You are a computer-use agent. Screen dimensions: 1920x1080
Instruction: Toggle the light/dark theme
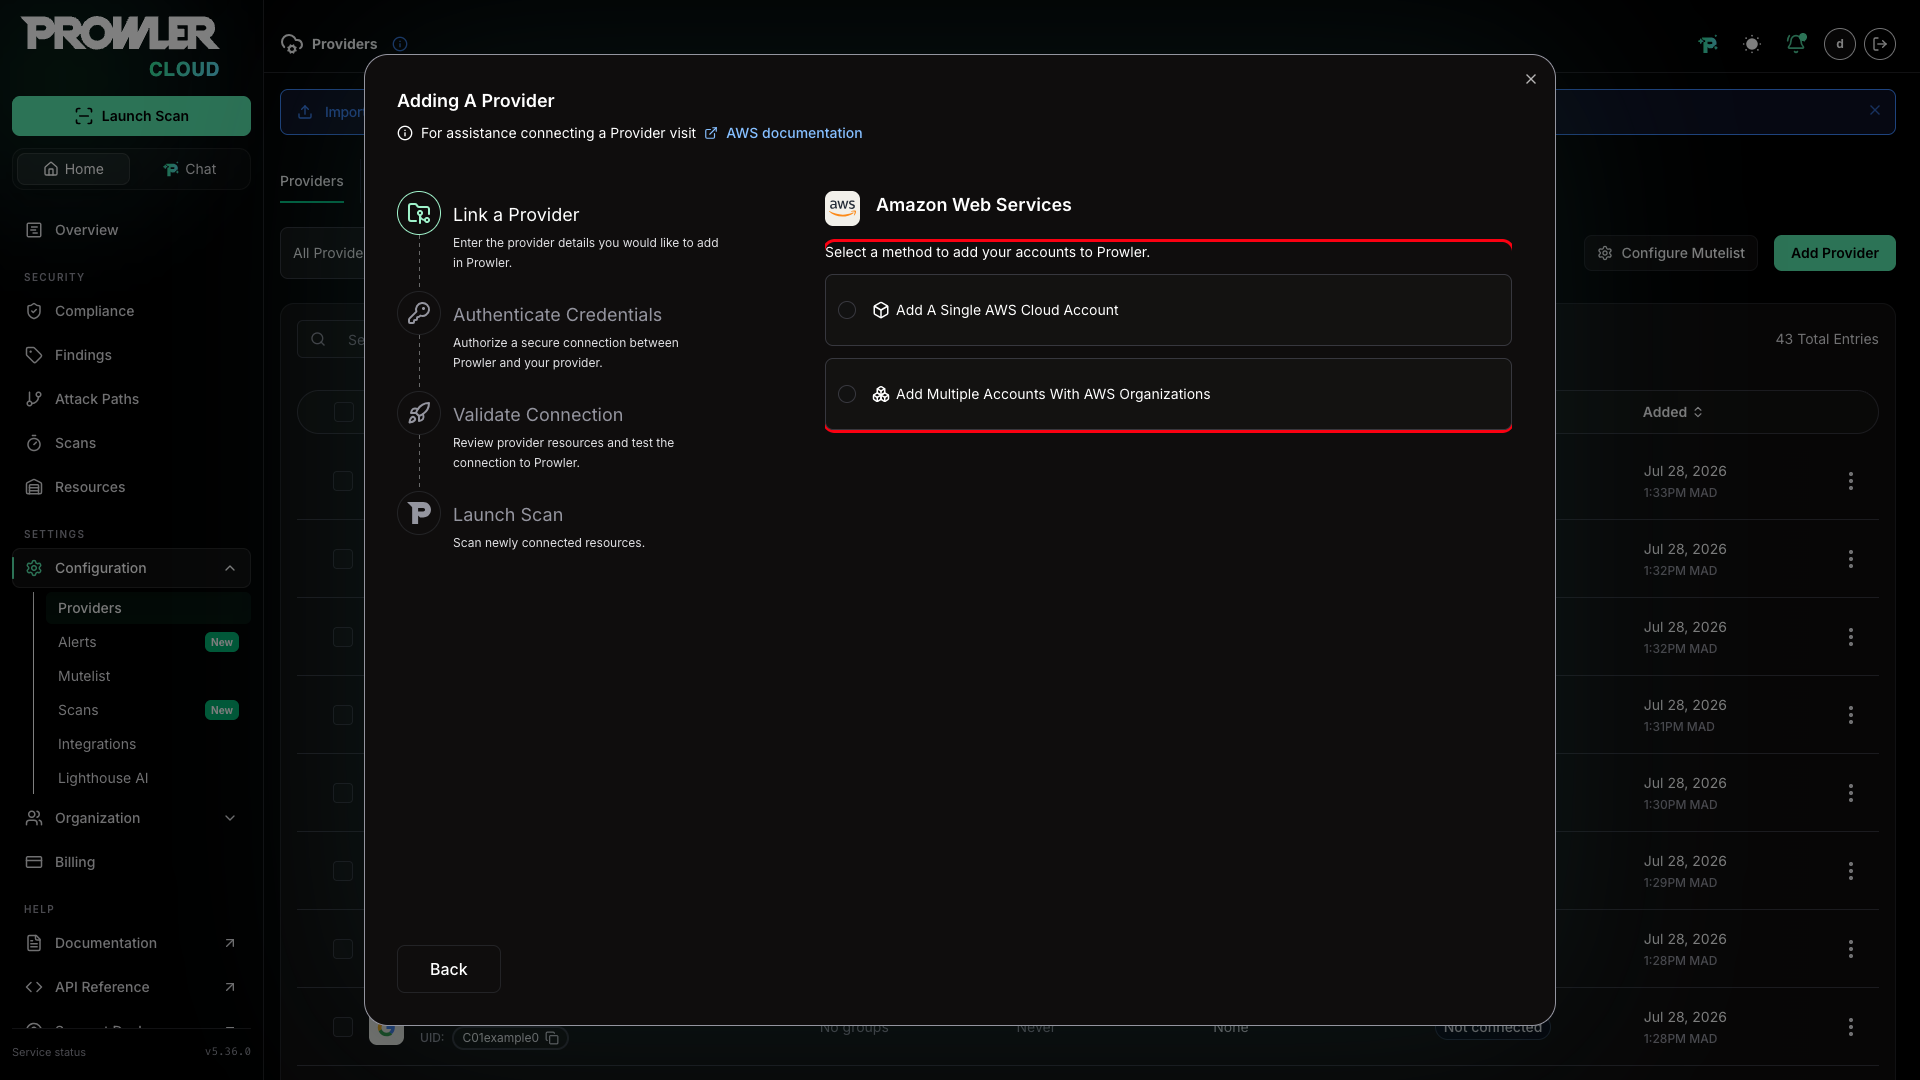(1752, 44)
